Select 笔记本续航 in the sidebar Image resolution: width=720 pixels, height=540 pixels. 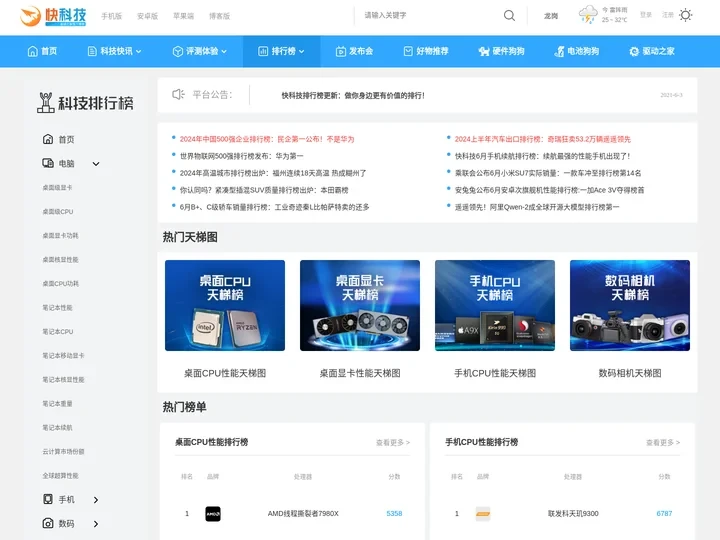tap(57, 428)
